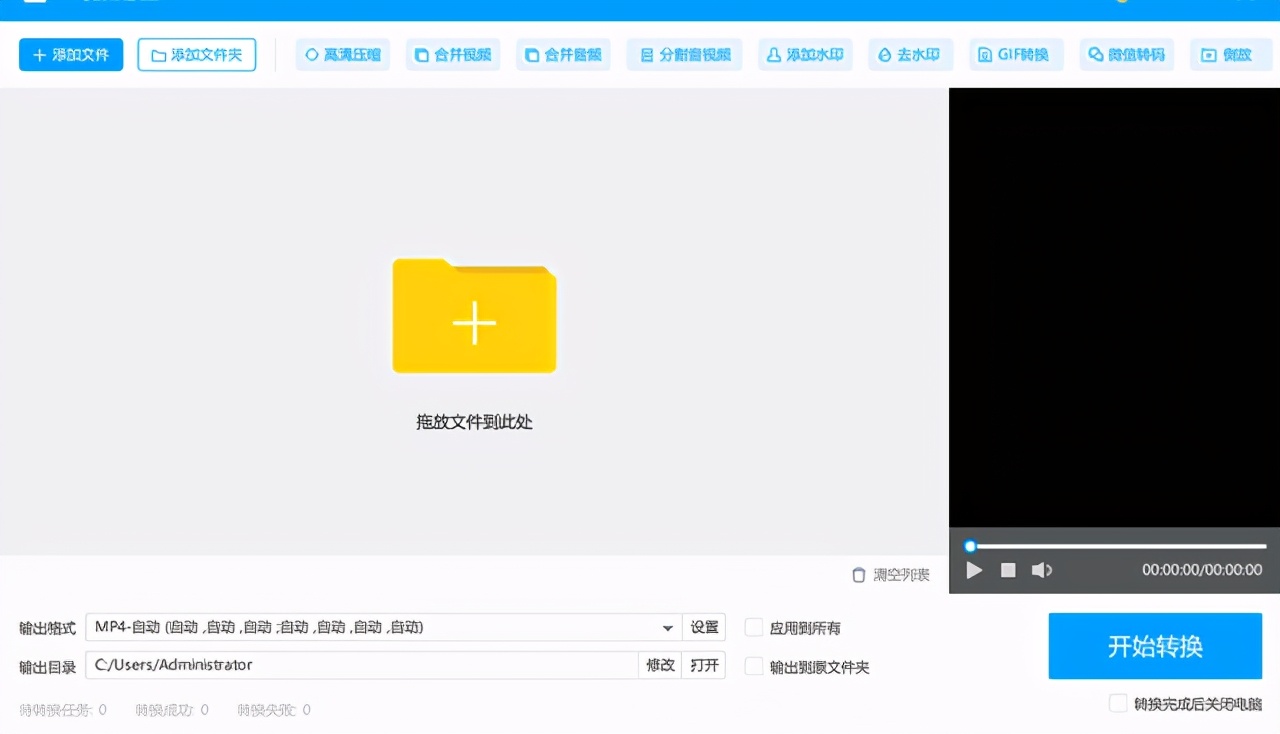1280x734 pixels.
Task: Open the GIF转换 conversion tool
Action: pyautogui.click(x=1016, y=55)
